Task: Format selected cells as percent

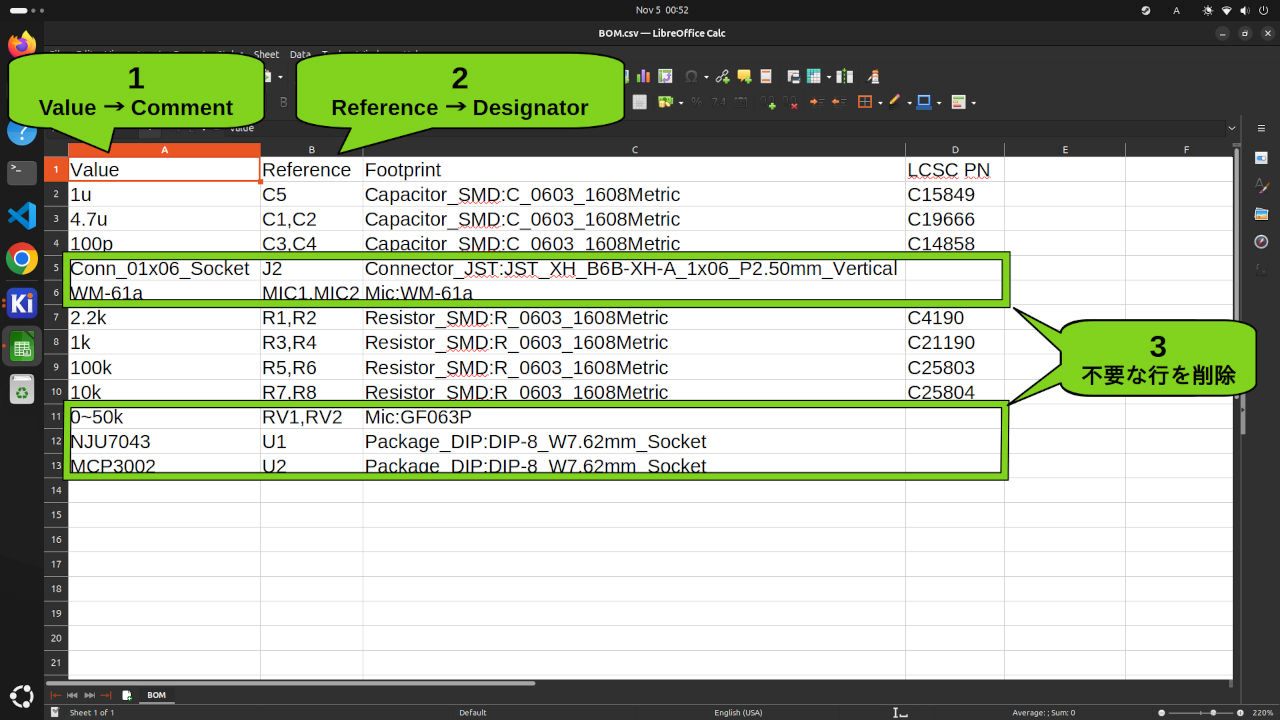Action: pos(697,102)
